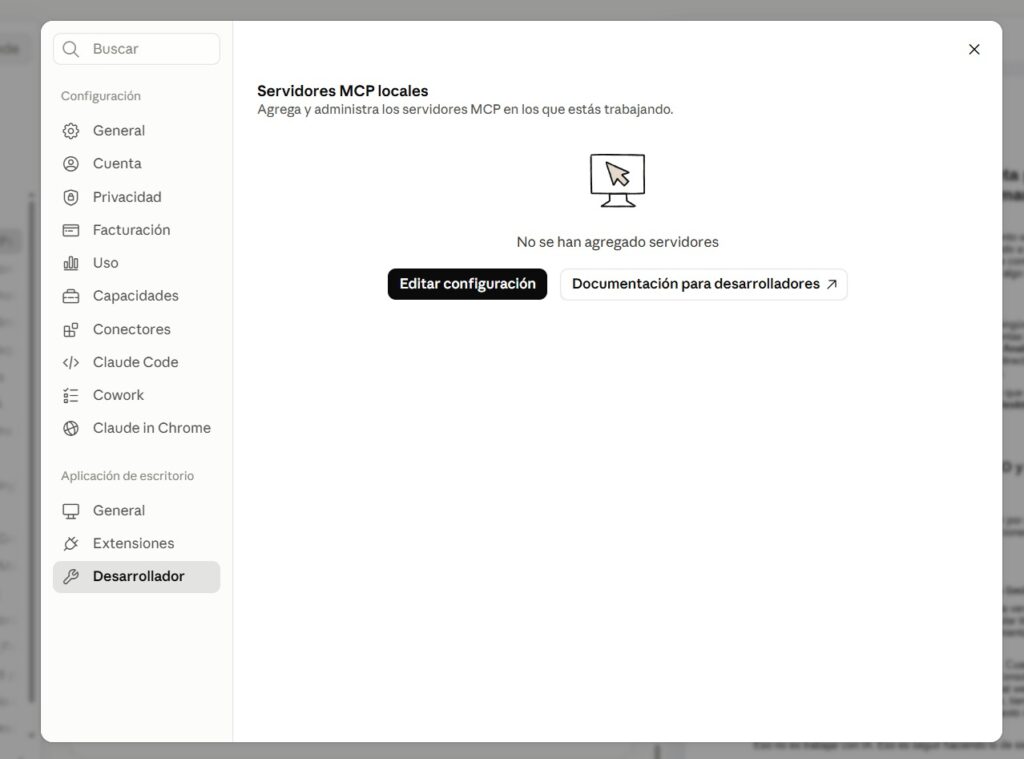Click the Aplicación de escritorio section label
This screenshot has height=759, width=1024.
pos(127,476)
